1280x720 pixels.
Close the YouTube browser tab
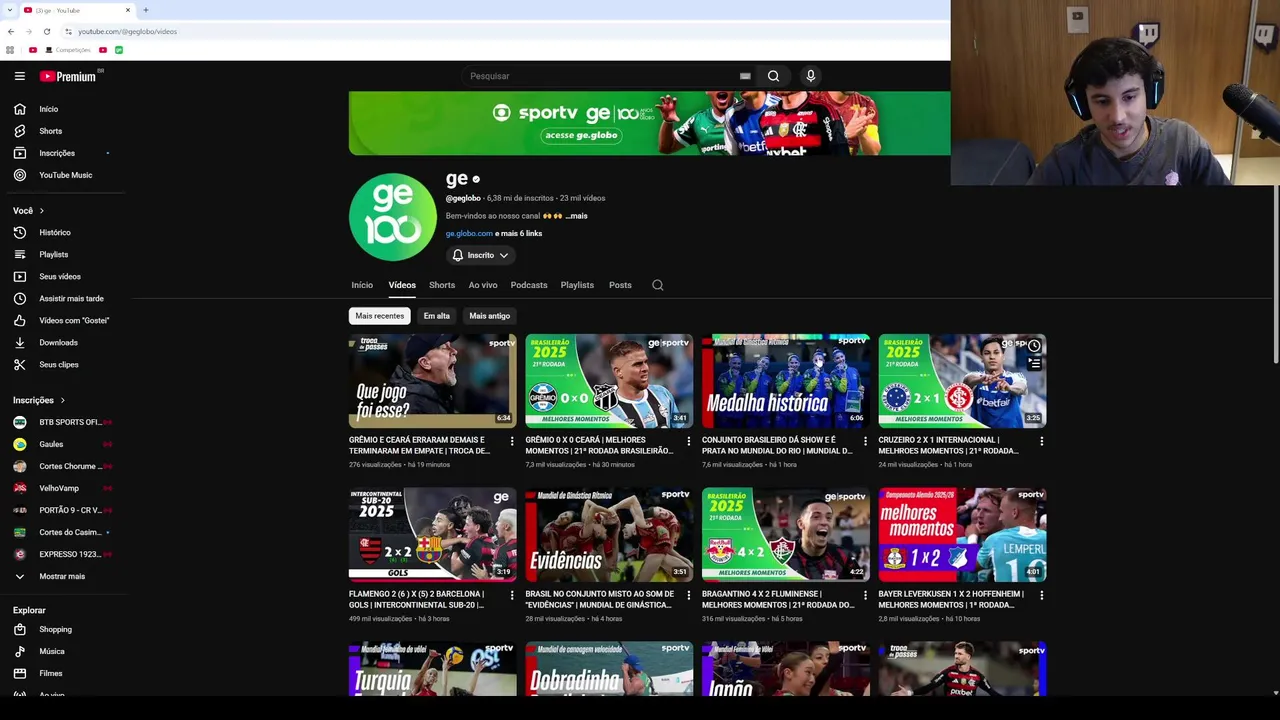(x=128, y=10)
